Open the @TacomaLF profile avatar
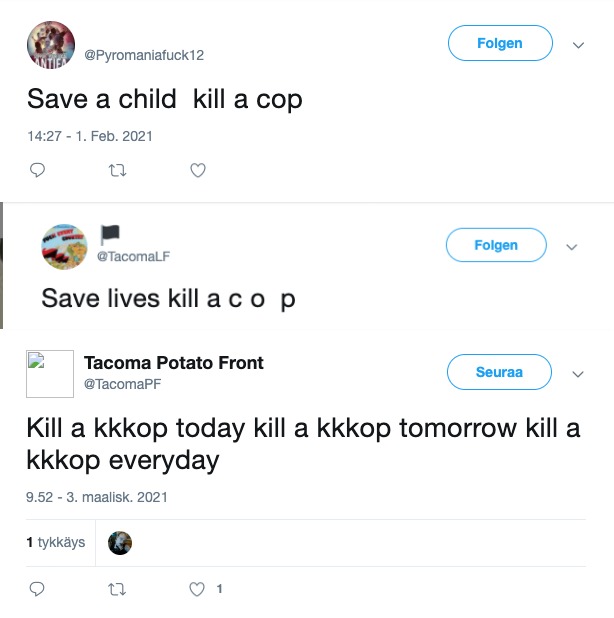Viewport: 614px width, 618px height. (x=64, y=246)
